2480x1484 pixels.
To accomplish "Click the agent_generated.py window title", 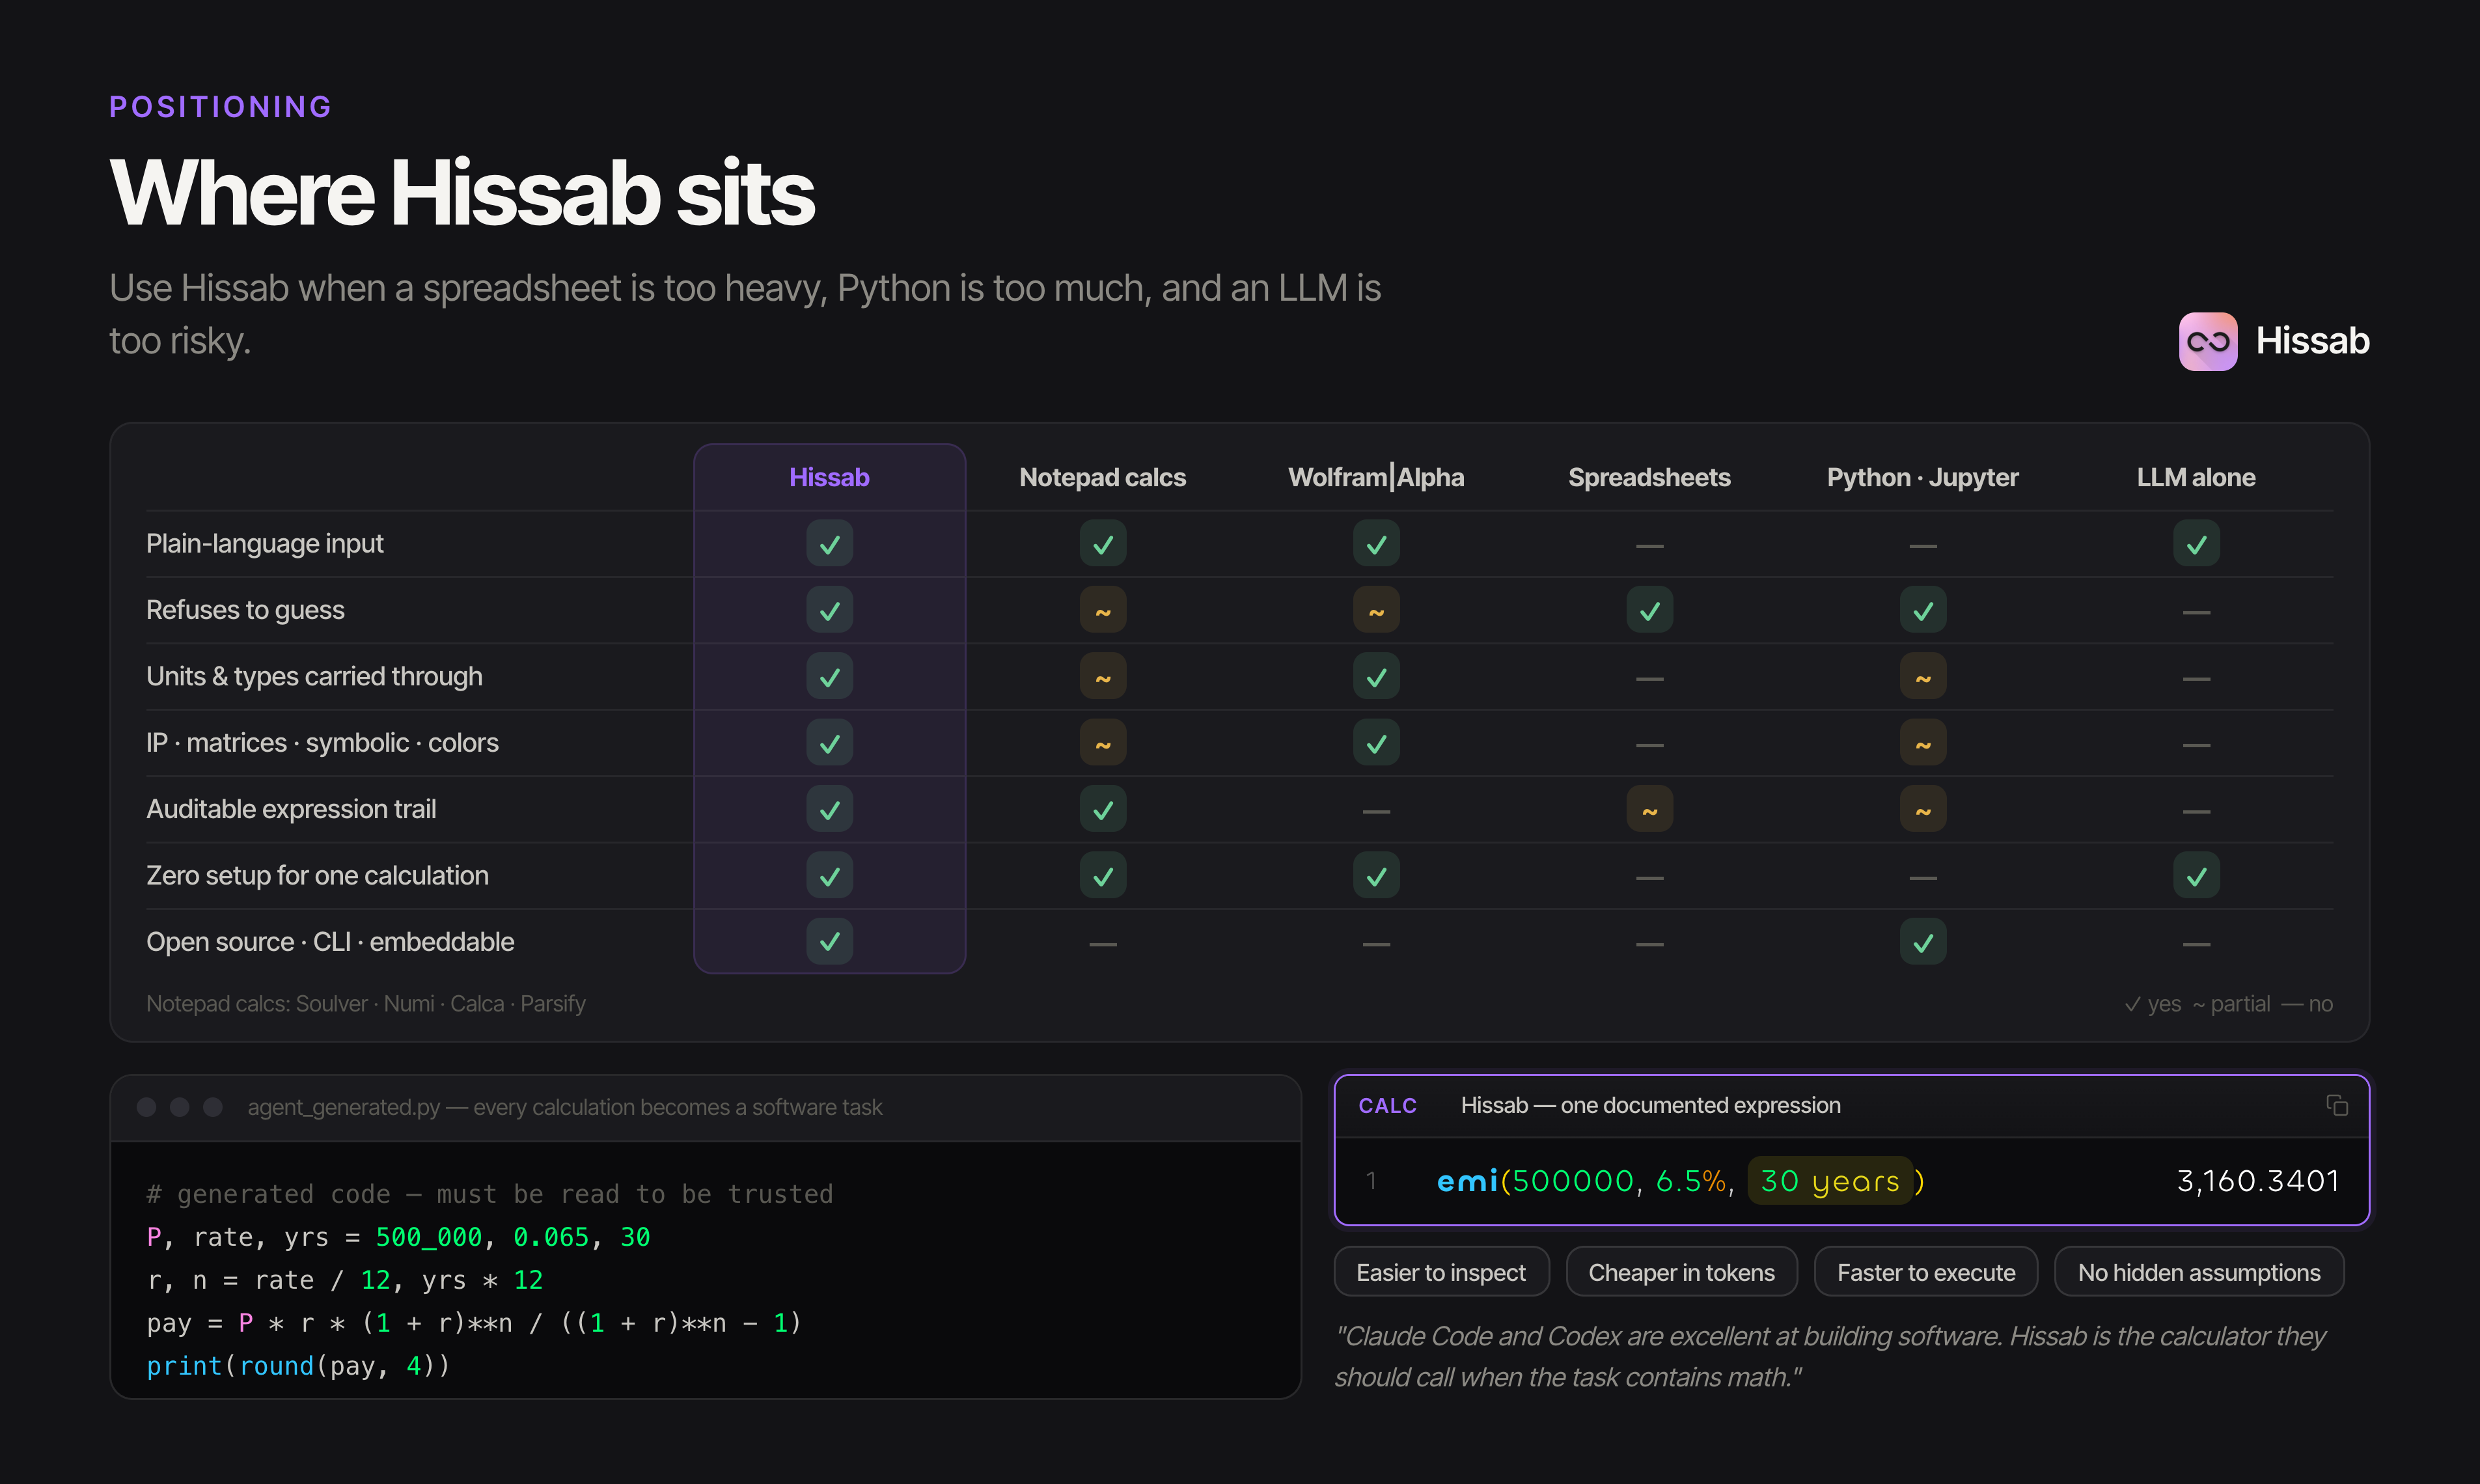I will coord(565,1107).
